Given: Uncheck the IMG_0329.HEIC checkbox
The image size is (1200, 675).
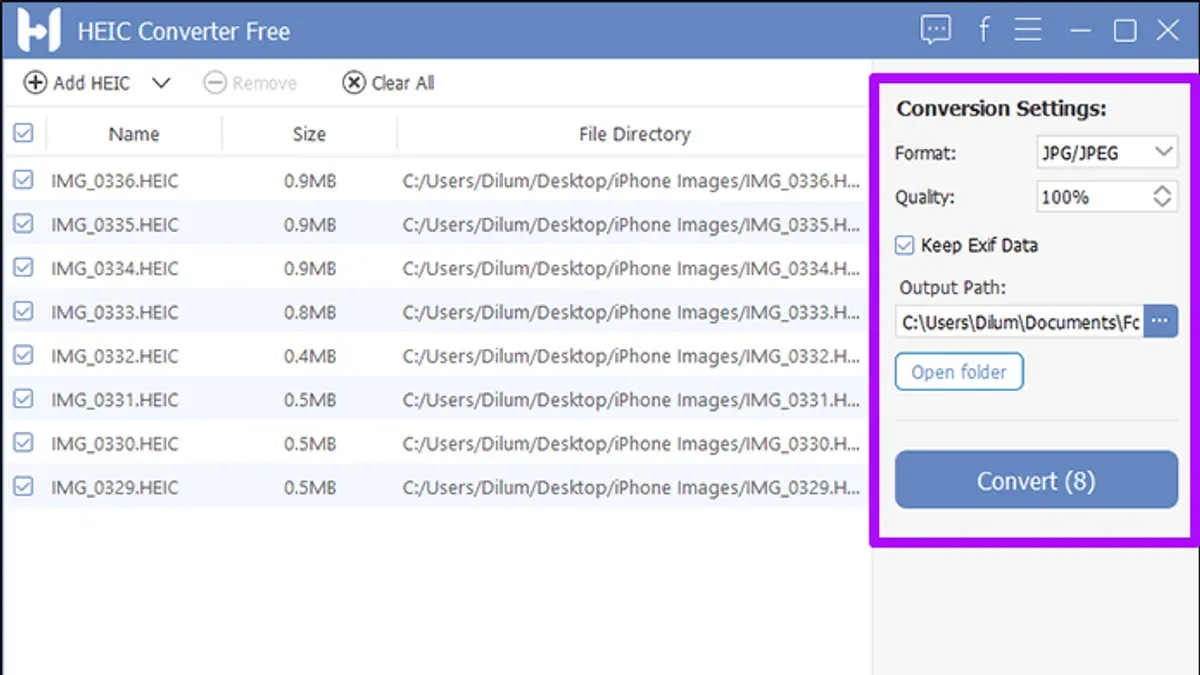Looking at the screenshot, I should pos(23,487).
